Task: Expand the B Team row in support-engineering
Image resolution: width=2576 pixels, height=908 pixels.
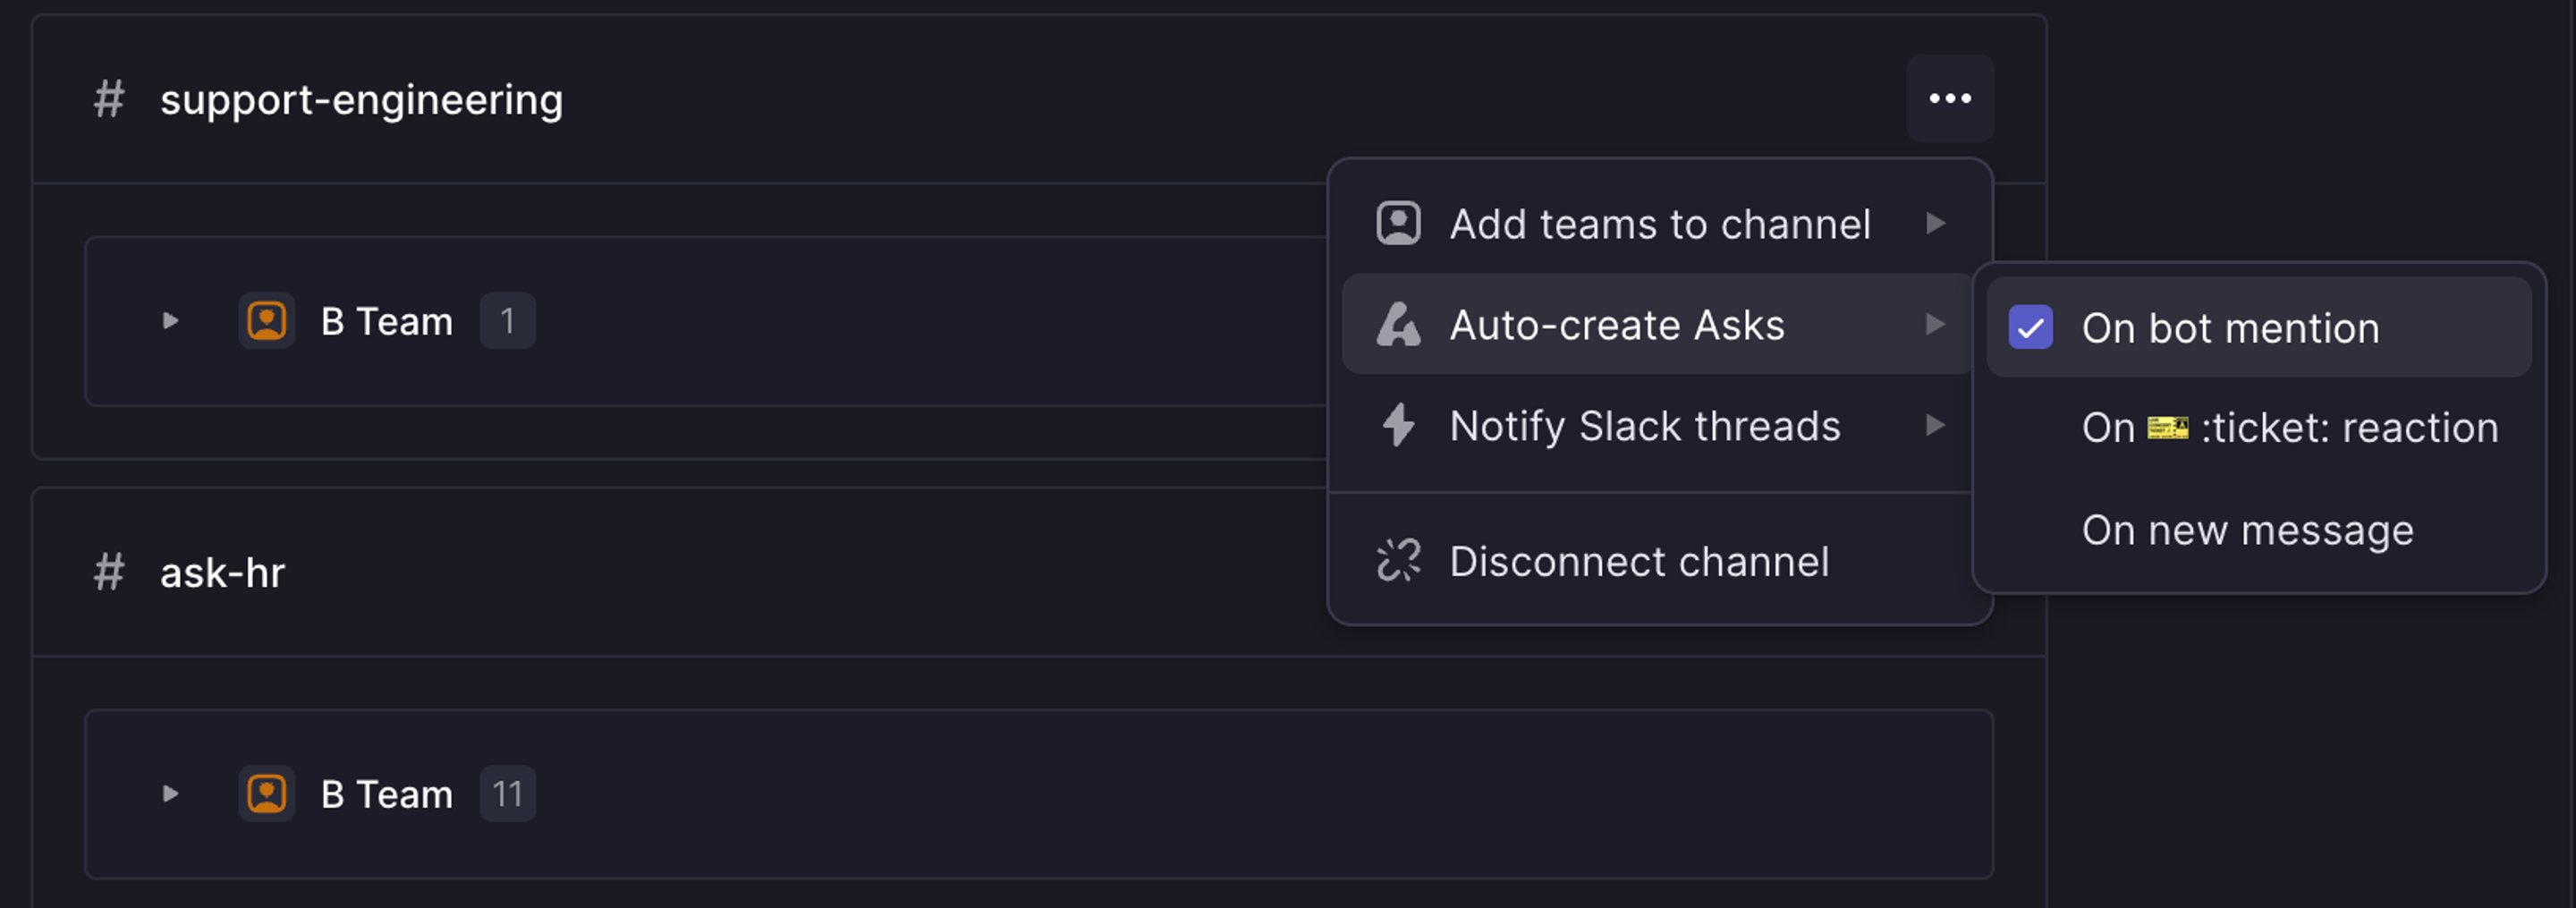Action: tap(170, 320)
